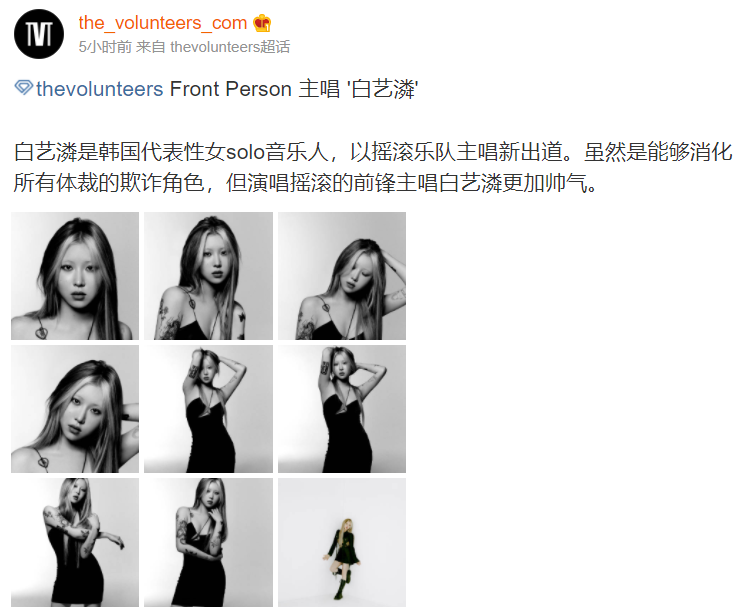Open the the_volunteers_com username link
The height and width of the screenshot is (614, 739).
[x=163, y=23]
